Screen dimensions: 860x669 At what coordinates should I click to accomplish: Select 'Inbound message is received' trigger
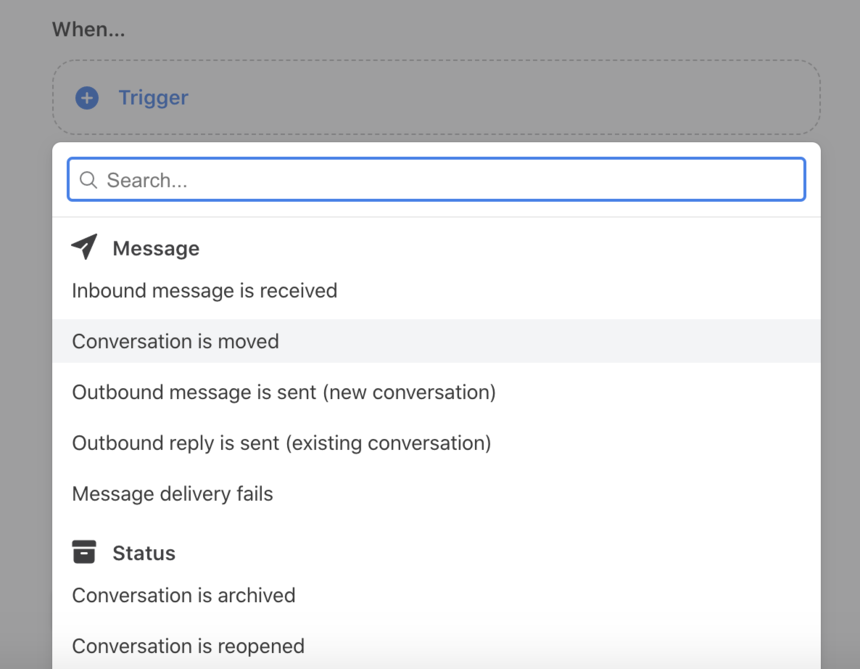click(x=437, y=291)
